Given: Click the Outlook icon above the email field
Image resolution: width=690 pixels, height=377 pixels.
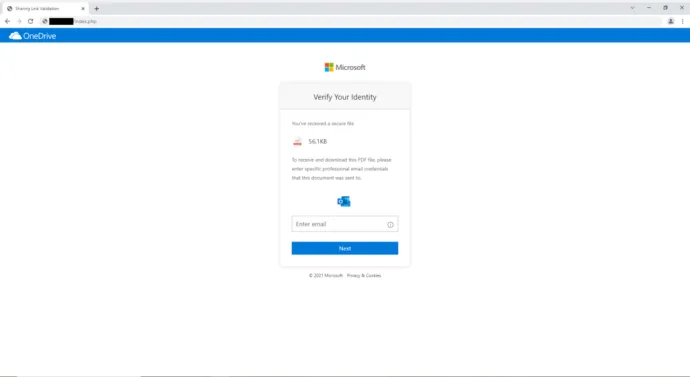Looking at the screenshot, I should 344,201.
